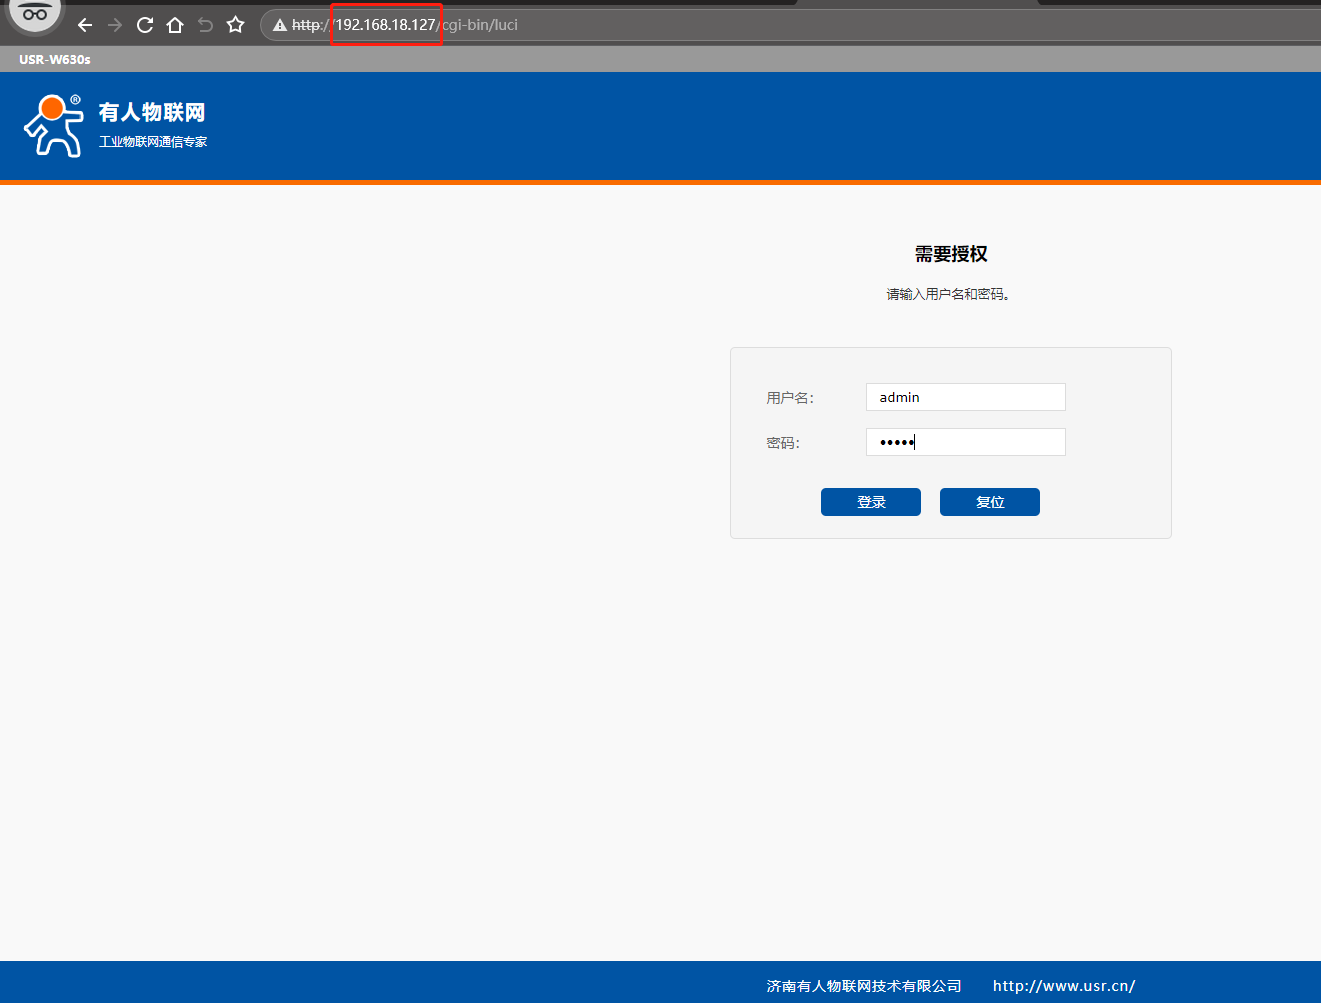
Task: Click the 有人物联网 brand name in header
Action: pos(152,112)
